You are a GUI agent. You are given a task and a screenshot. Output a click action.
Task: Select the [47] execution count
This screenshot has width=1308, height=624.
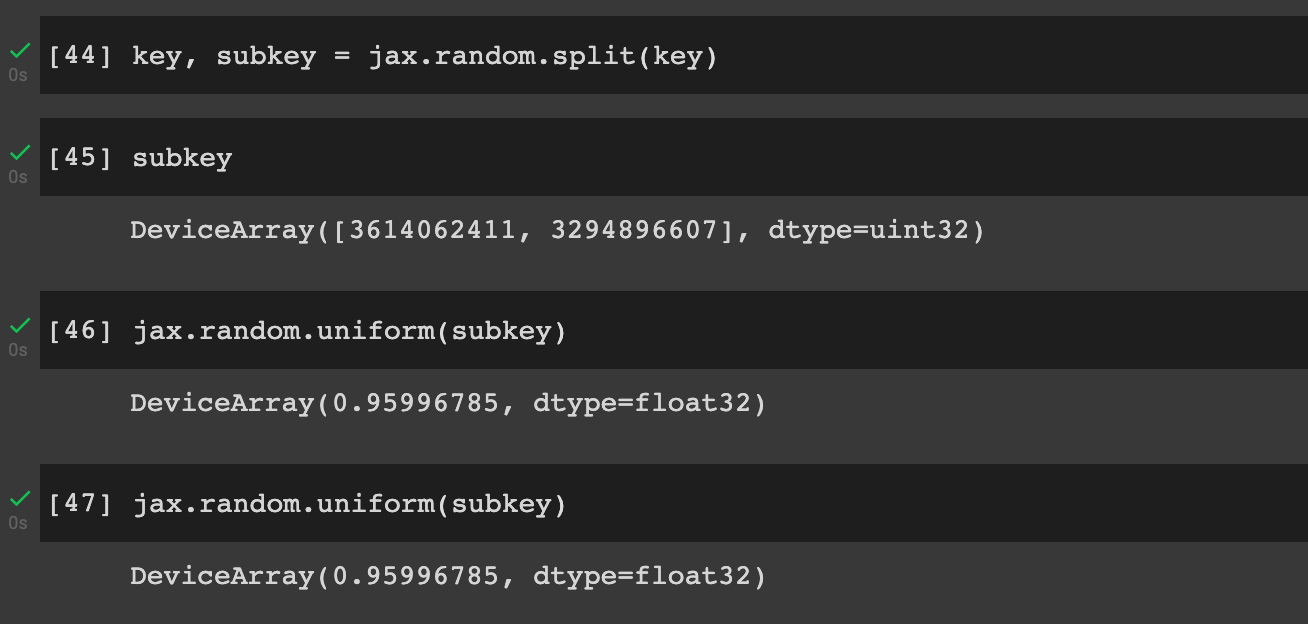[x=81, y=503]
